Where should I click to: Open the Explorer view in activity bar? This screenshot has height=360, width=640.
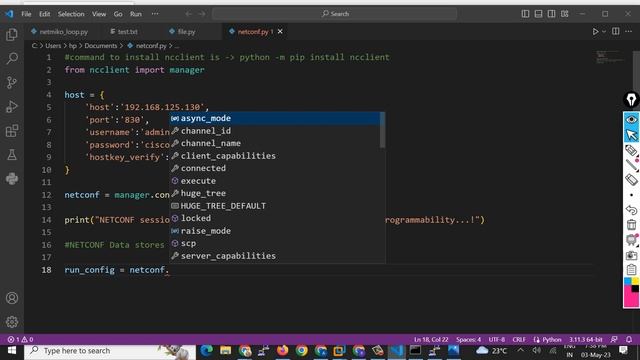pyautogui.click(x=12, y=35)
